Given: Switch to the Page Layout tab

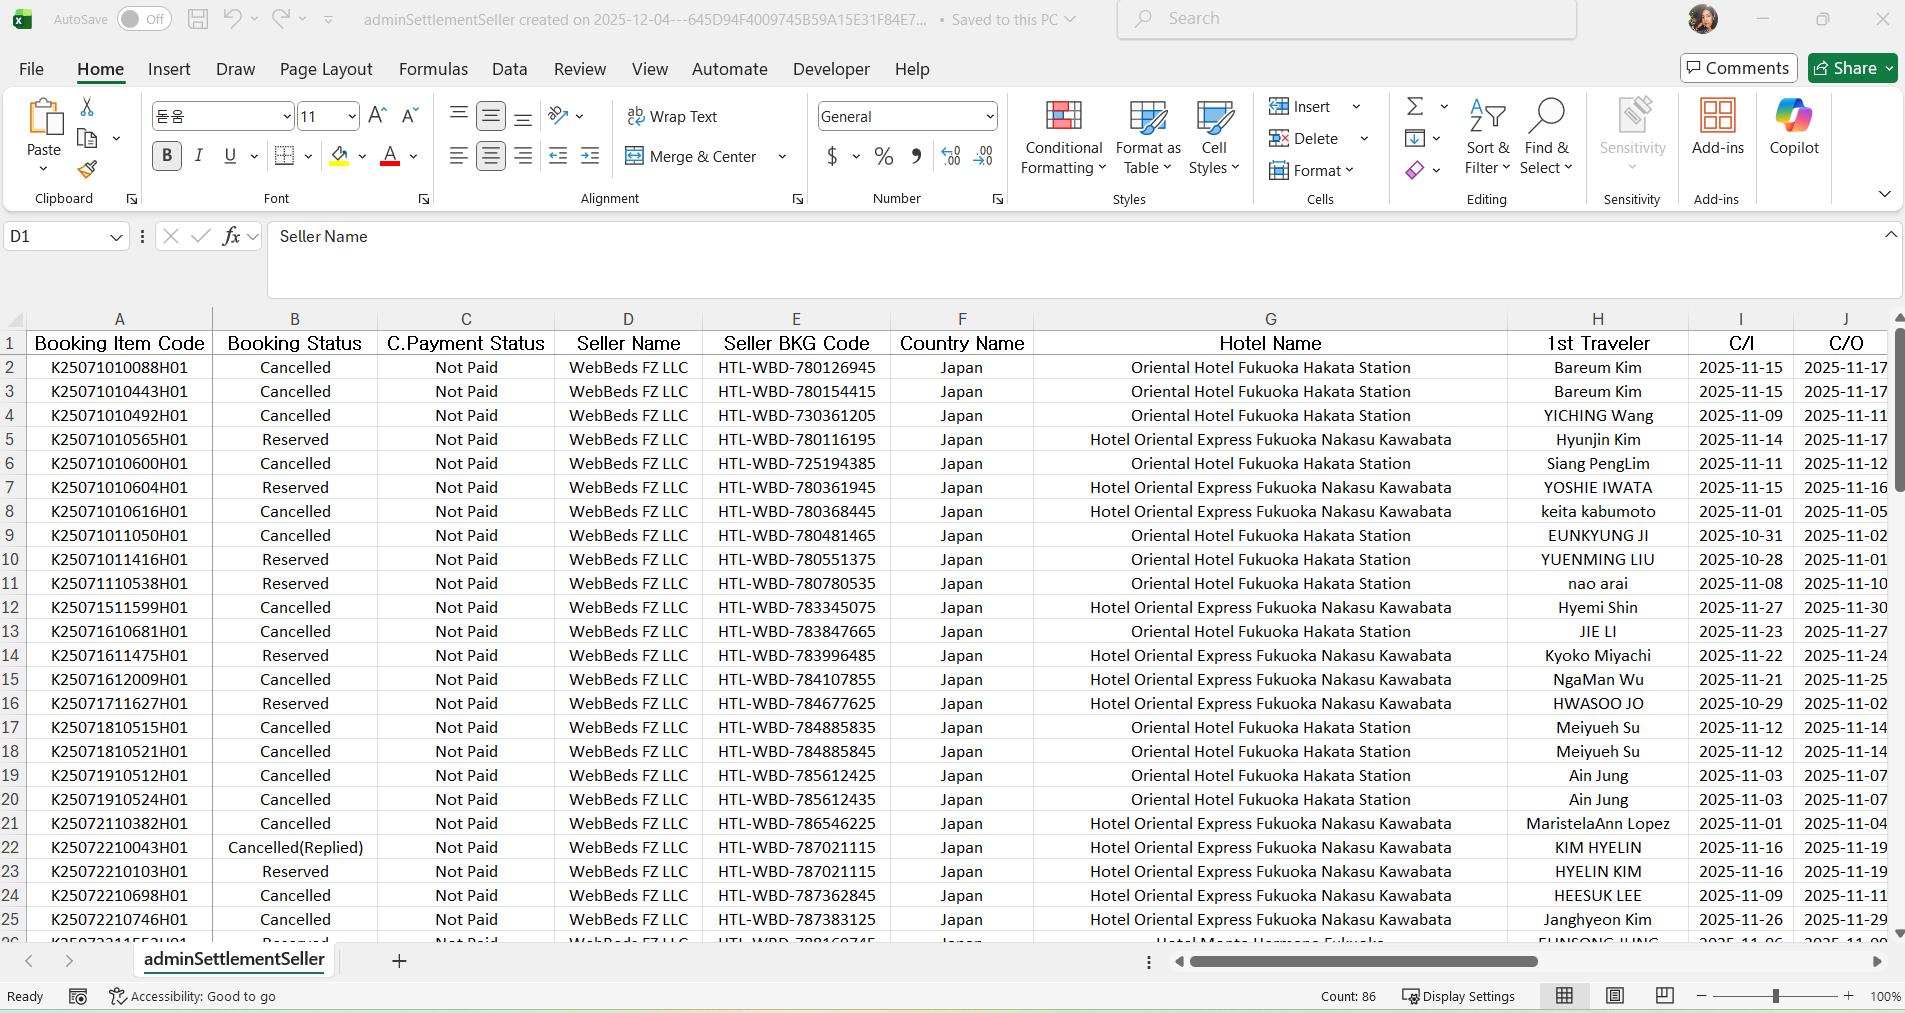Looking at the screenshot, I should [x=326, y=69].
